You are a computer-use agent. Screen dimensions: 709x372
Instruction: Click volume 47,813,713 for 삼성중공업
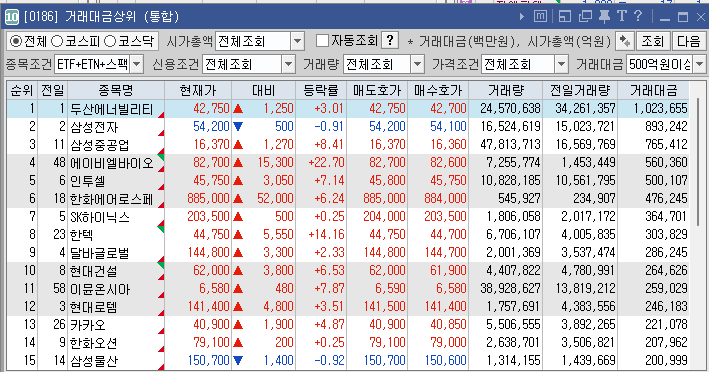pos(510,145)
